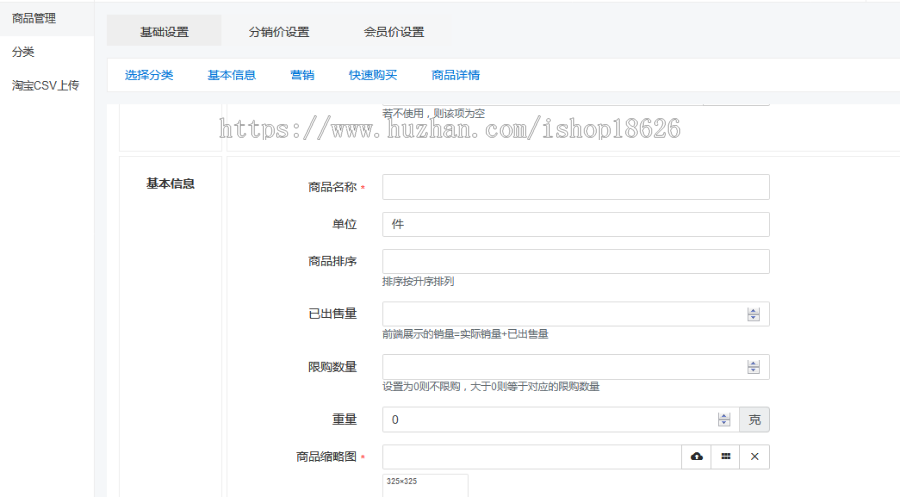Focus the 商品缩略图 path field

tap(532, 457)
